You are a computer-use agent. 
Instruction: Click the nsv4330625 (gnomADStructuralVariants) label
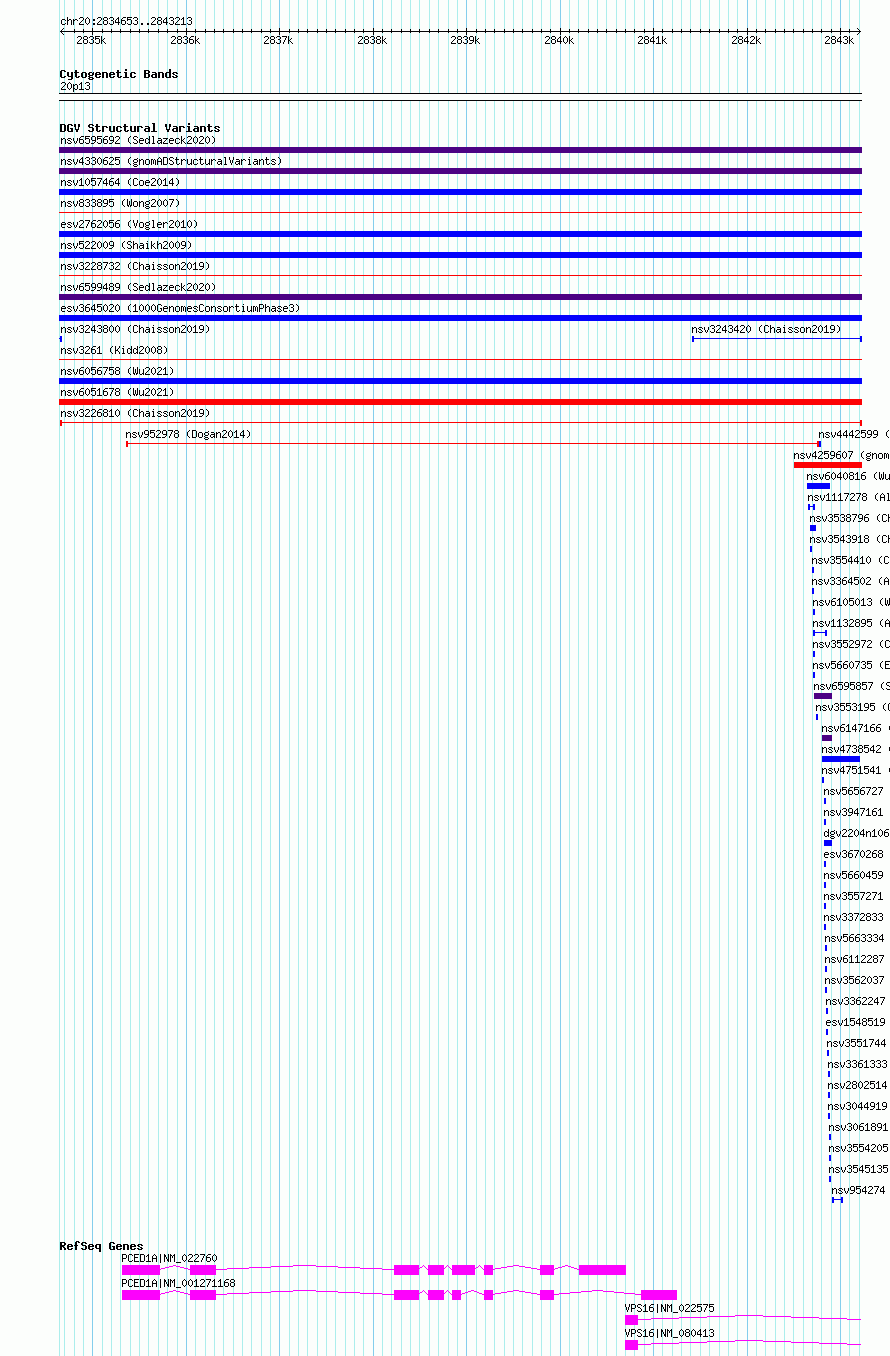pyautogui.click(x=171, y=161)
